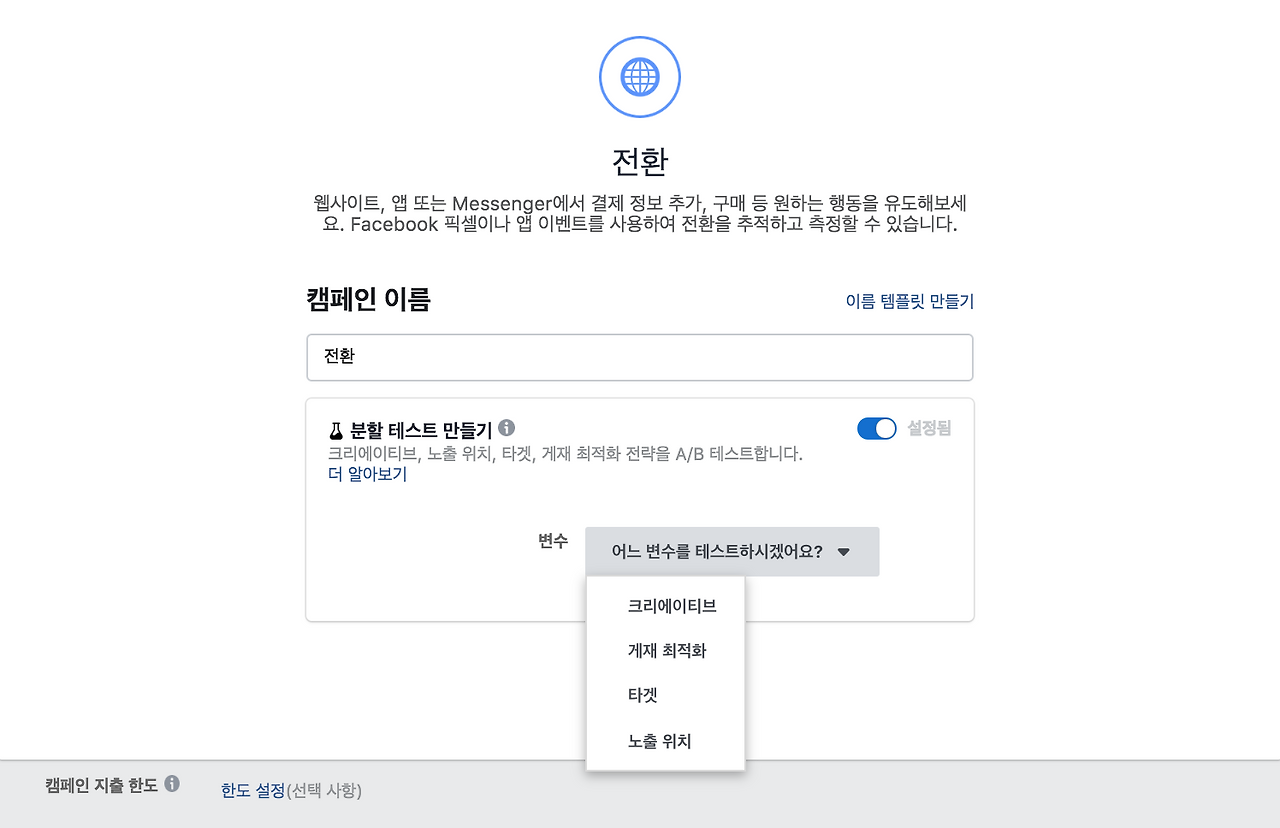Show the split test info tooltip icon
The width and height of the screenshot is (1280, 828).
coord(506,427)
